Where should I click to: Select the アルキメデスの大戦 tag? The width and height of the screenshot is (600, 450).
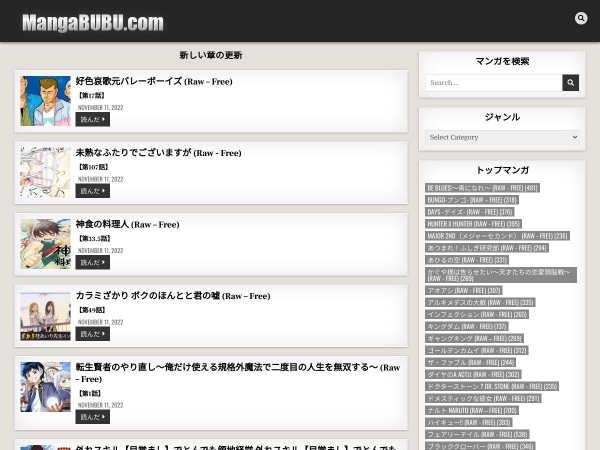click(480, 302)
